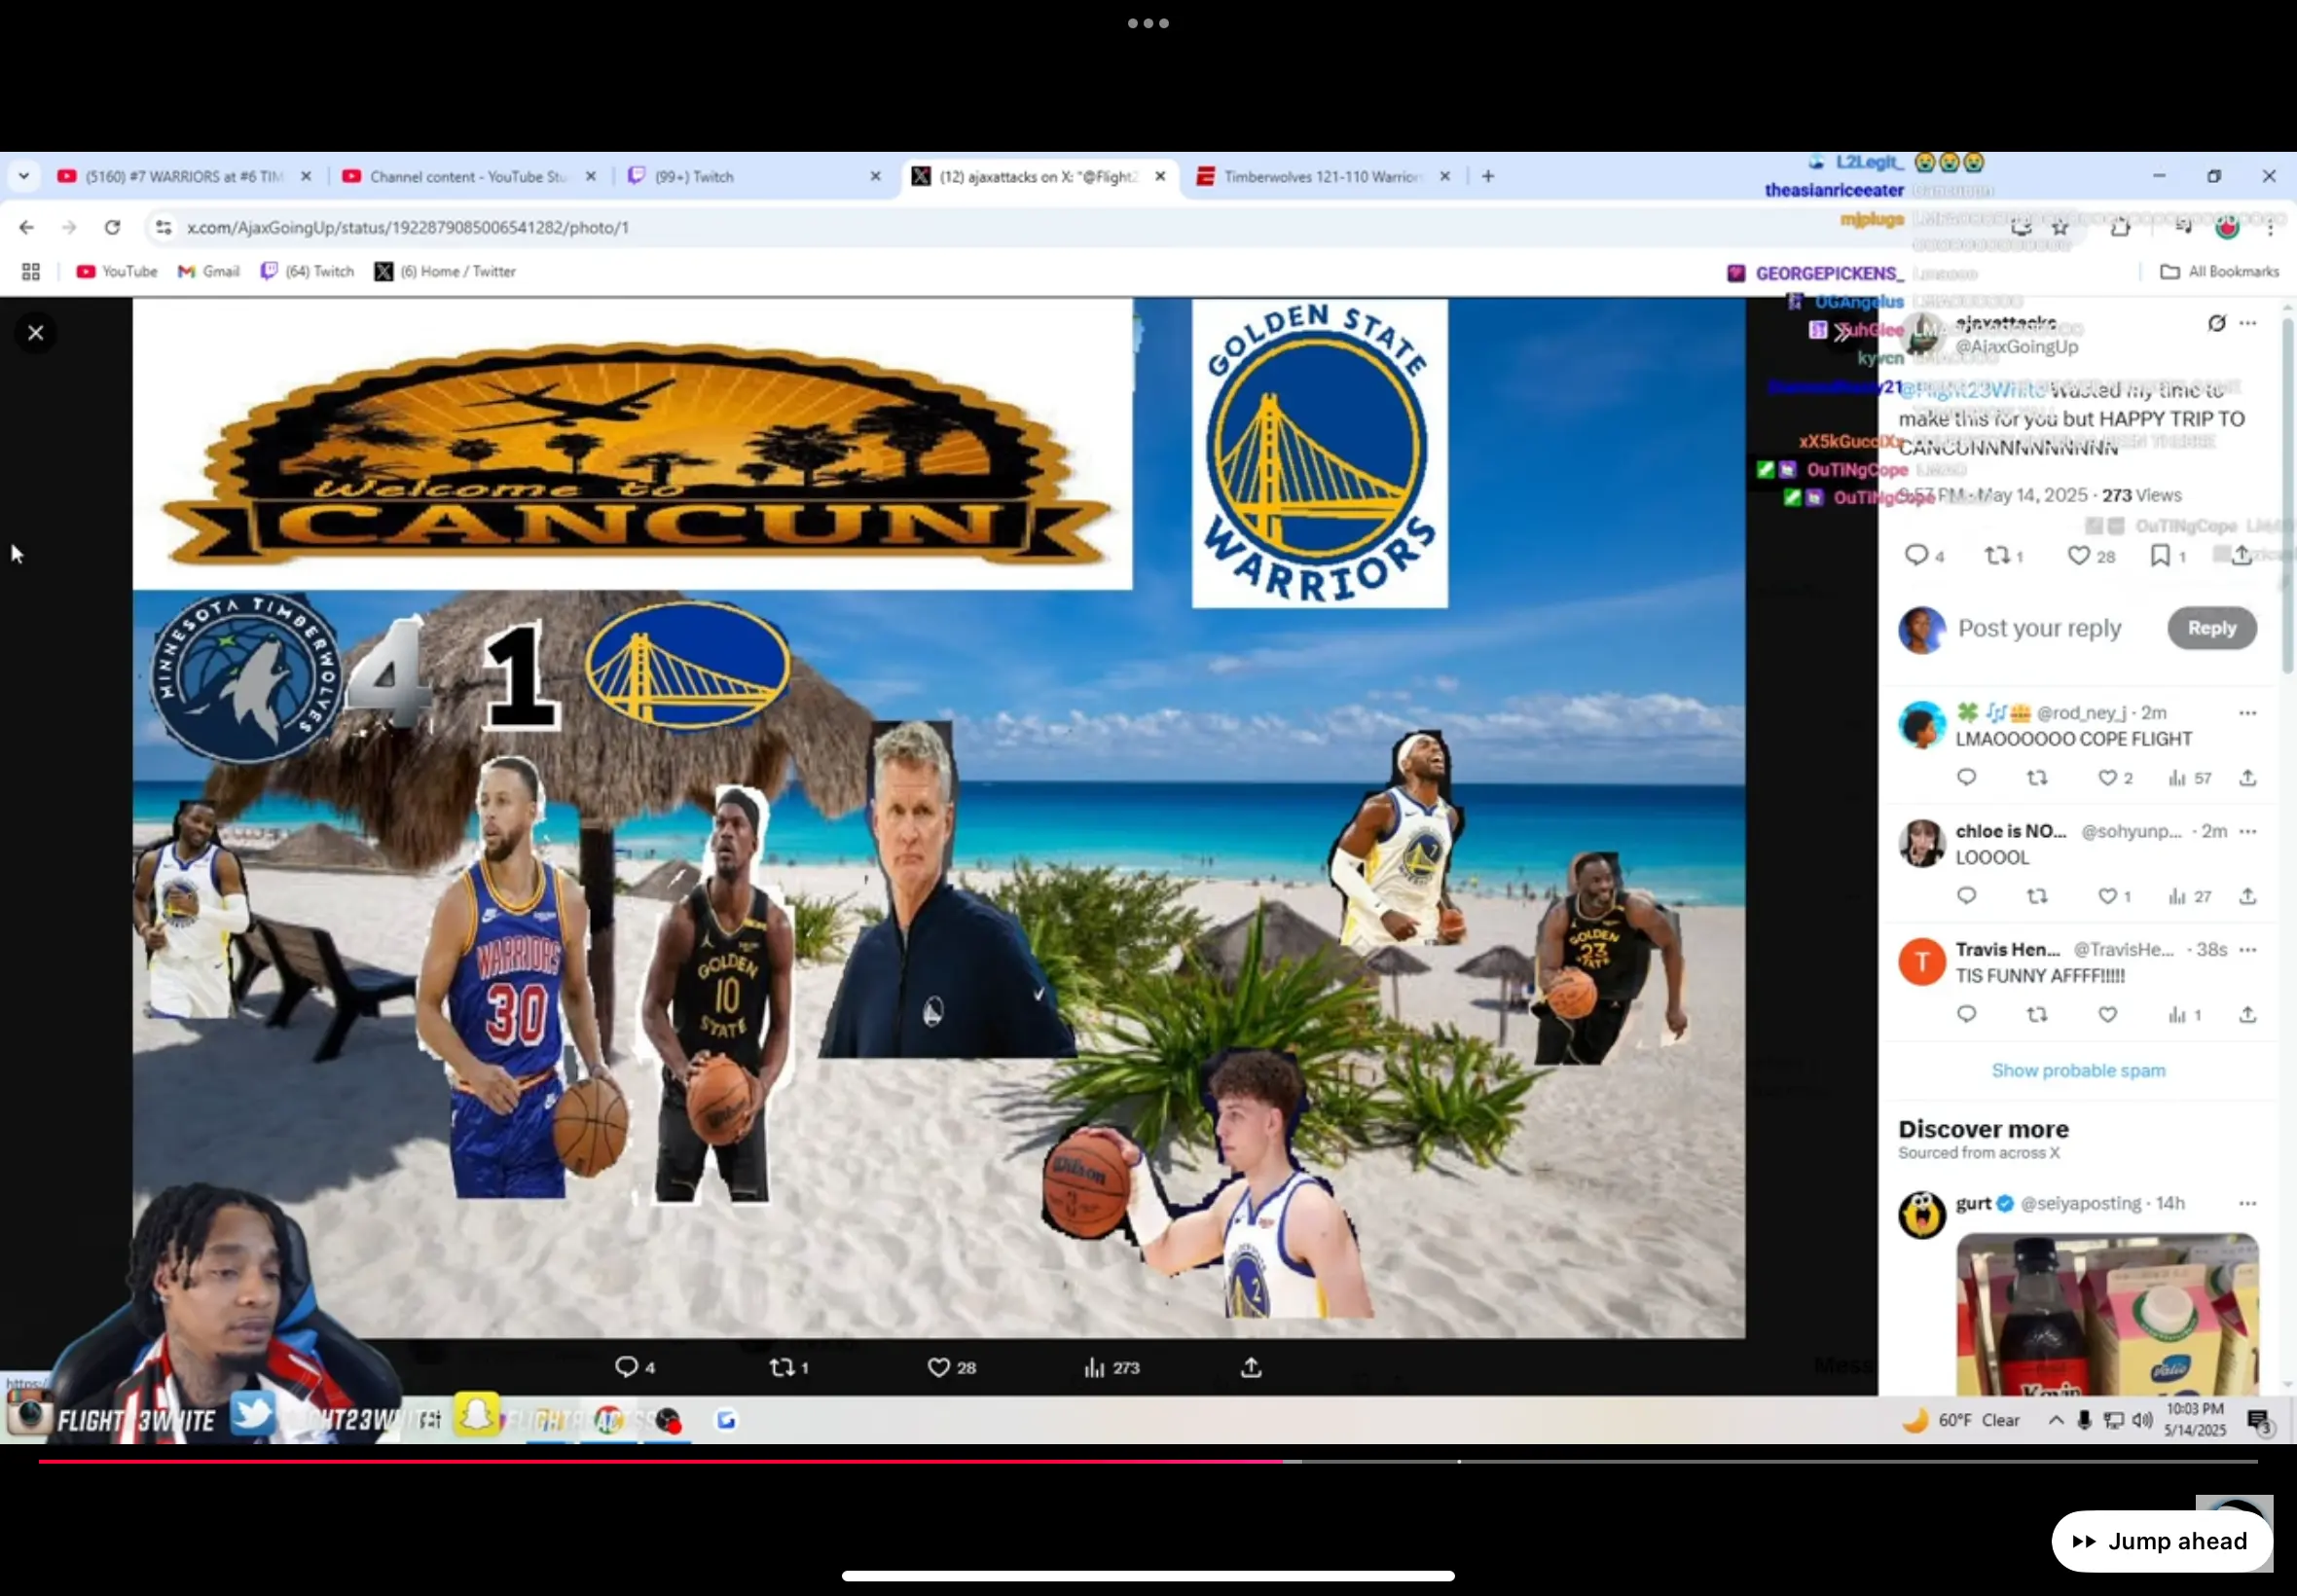
Task: Share the photo using icon below image
Action: click(x=1251, y=1368)
